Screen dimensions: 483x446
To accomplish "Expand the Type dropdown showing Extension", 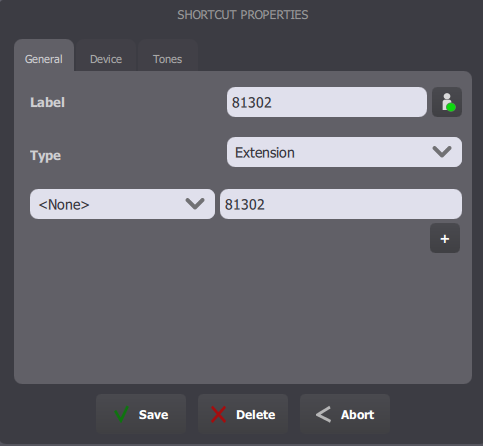I will 344,152.
